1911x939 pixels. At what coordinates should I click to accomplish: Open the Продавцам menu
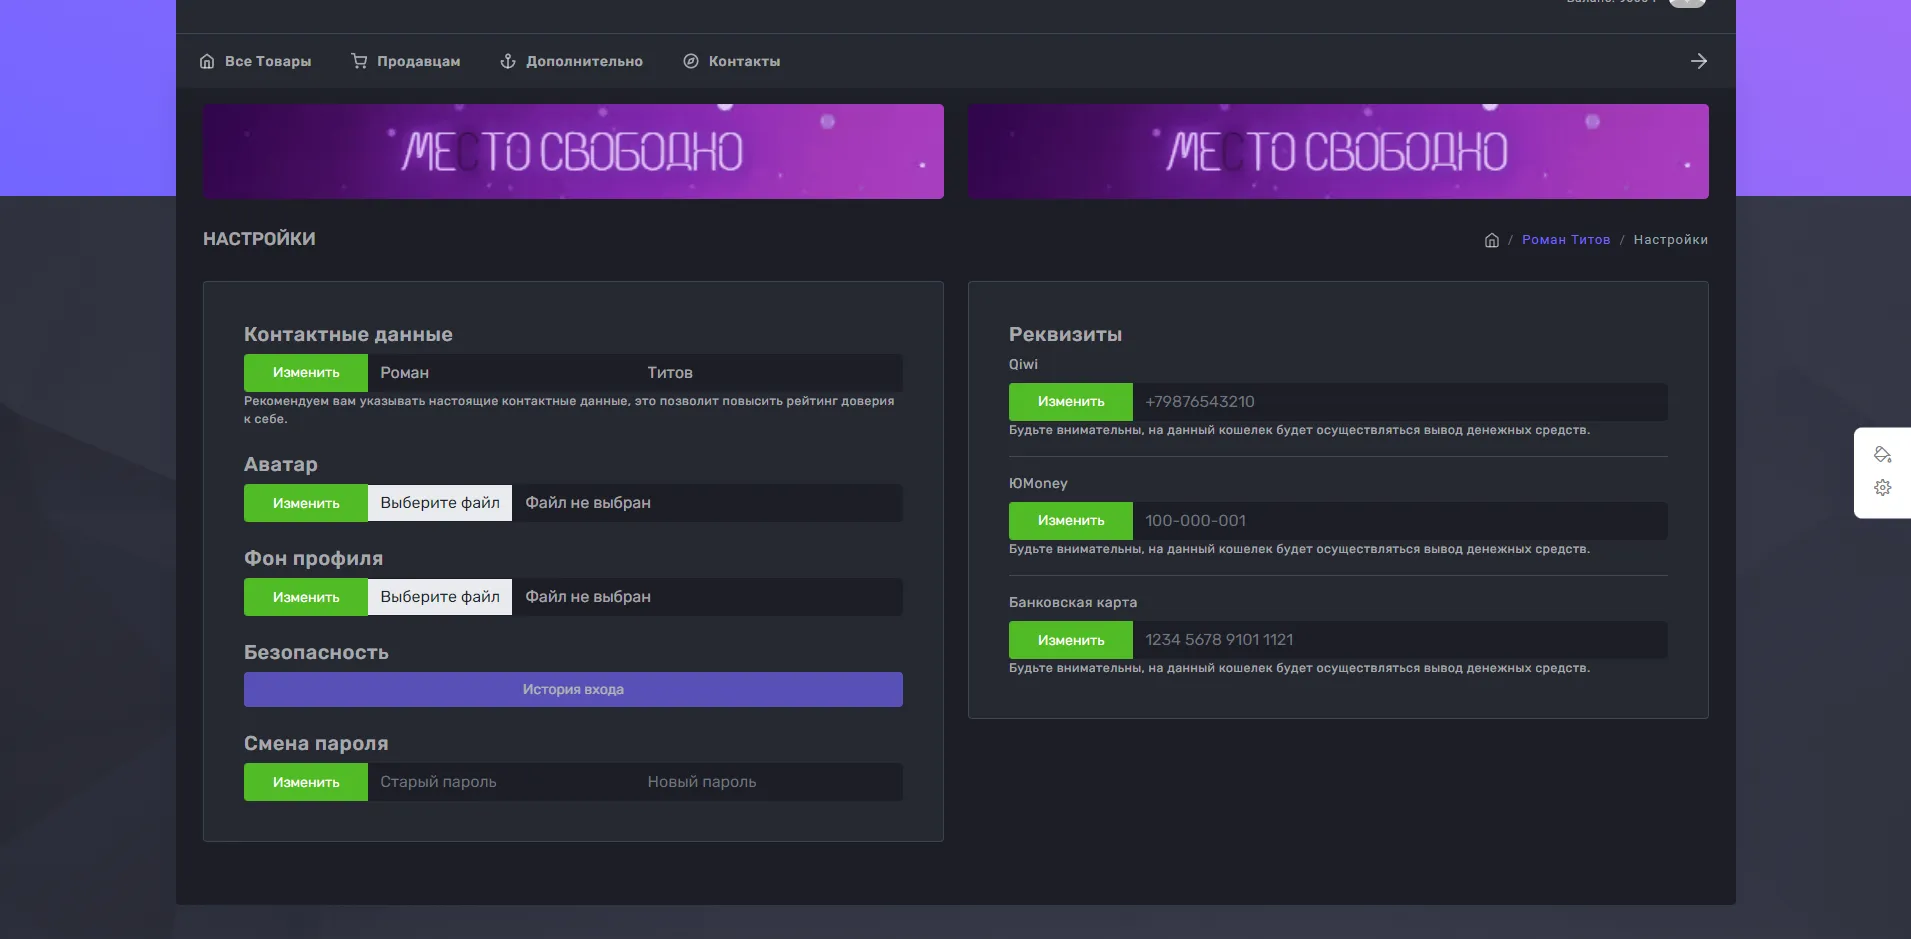click(x=406, y=61)
